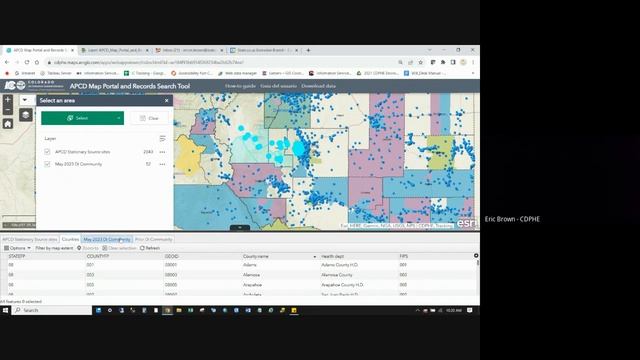Open more options for May 2023 DI Community
This screenshot has width=640, height=360.
(162, 164)
